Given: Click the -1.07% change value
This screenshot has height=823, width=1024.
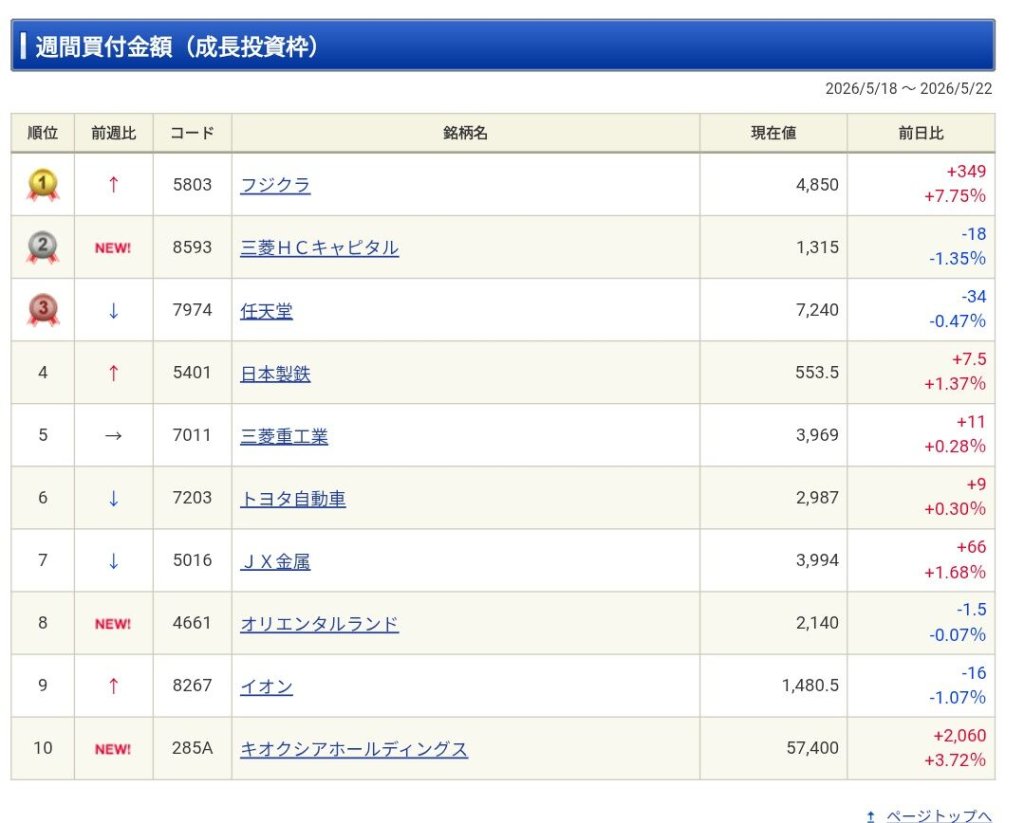Looking at the screenshot, I should [957, 698].
